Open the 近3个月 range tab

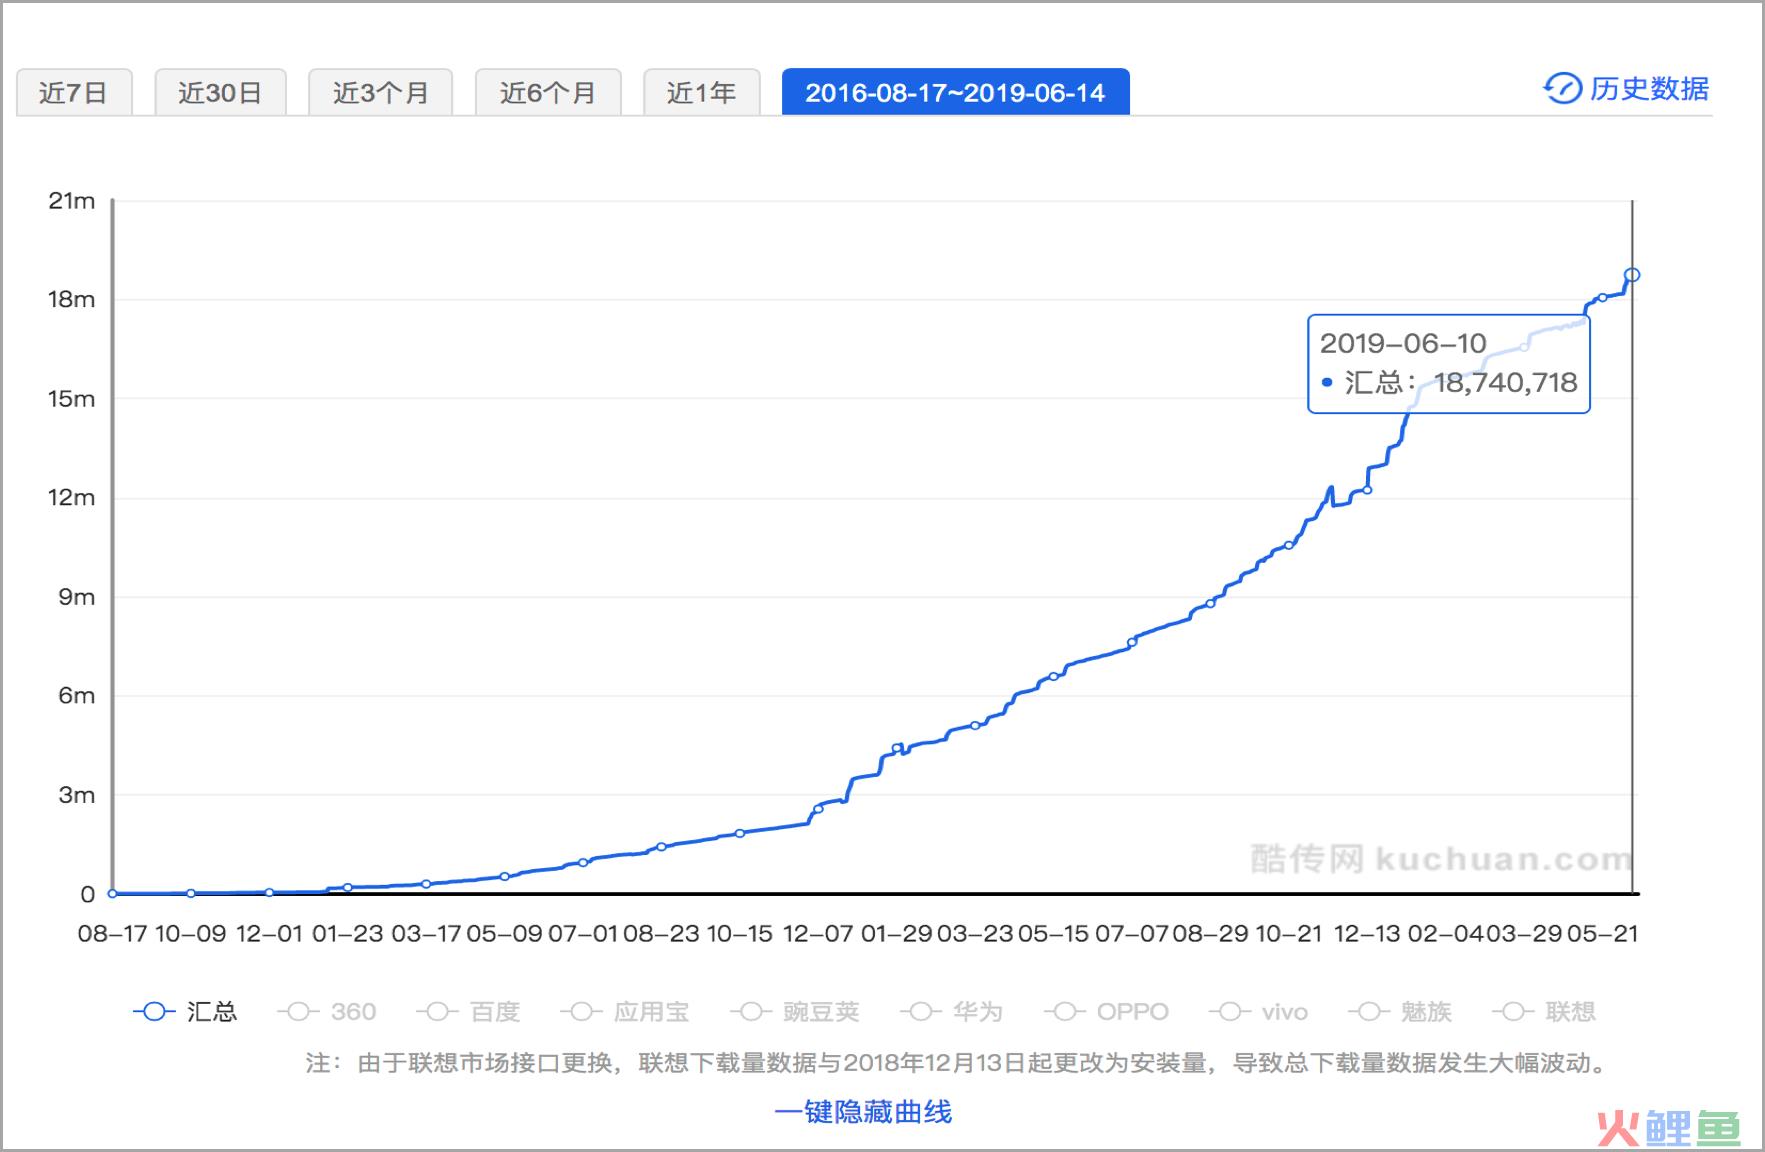pos(380,93)
